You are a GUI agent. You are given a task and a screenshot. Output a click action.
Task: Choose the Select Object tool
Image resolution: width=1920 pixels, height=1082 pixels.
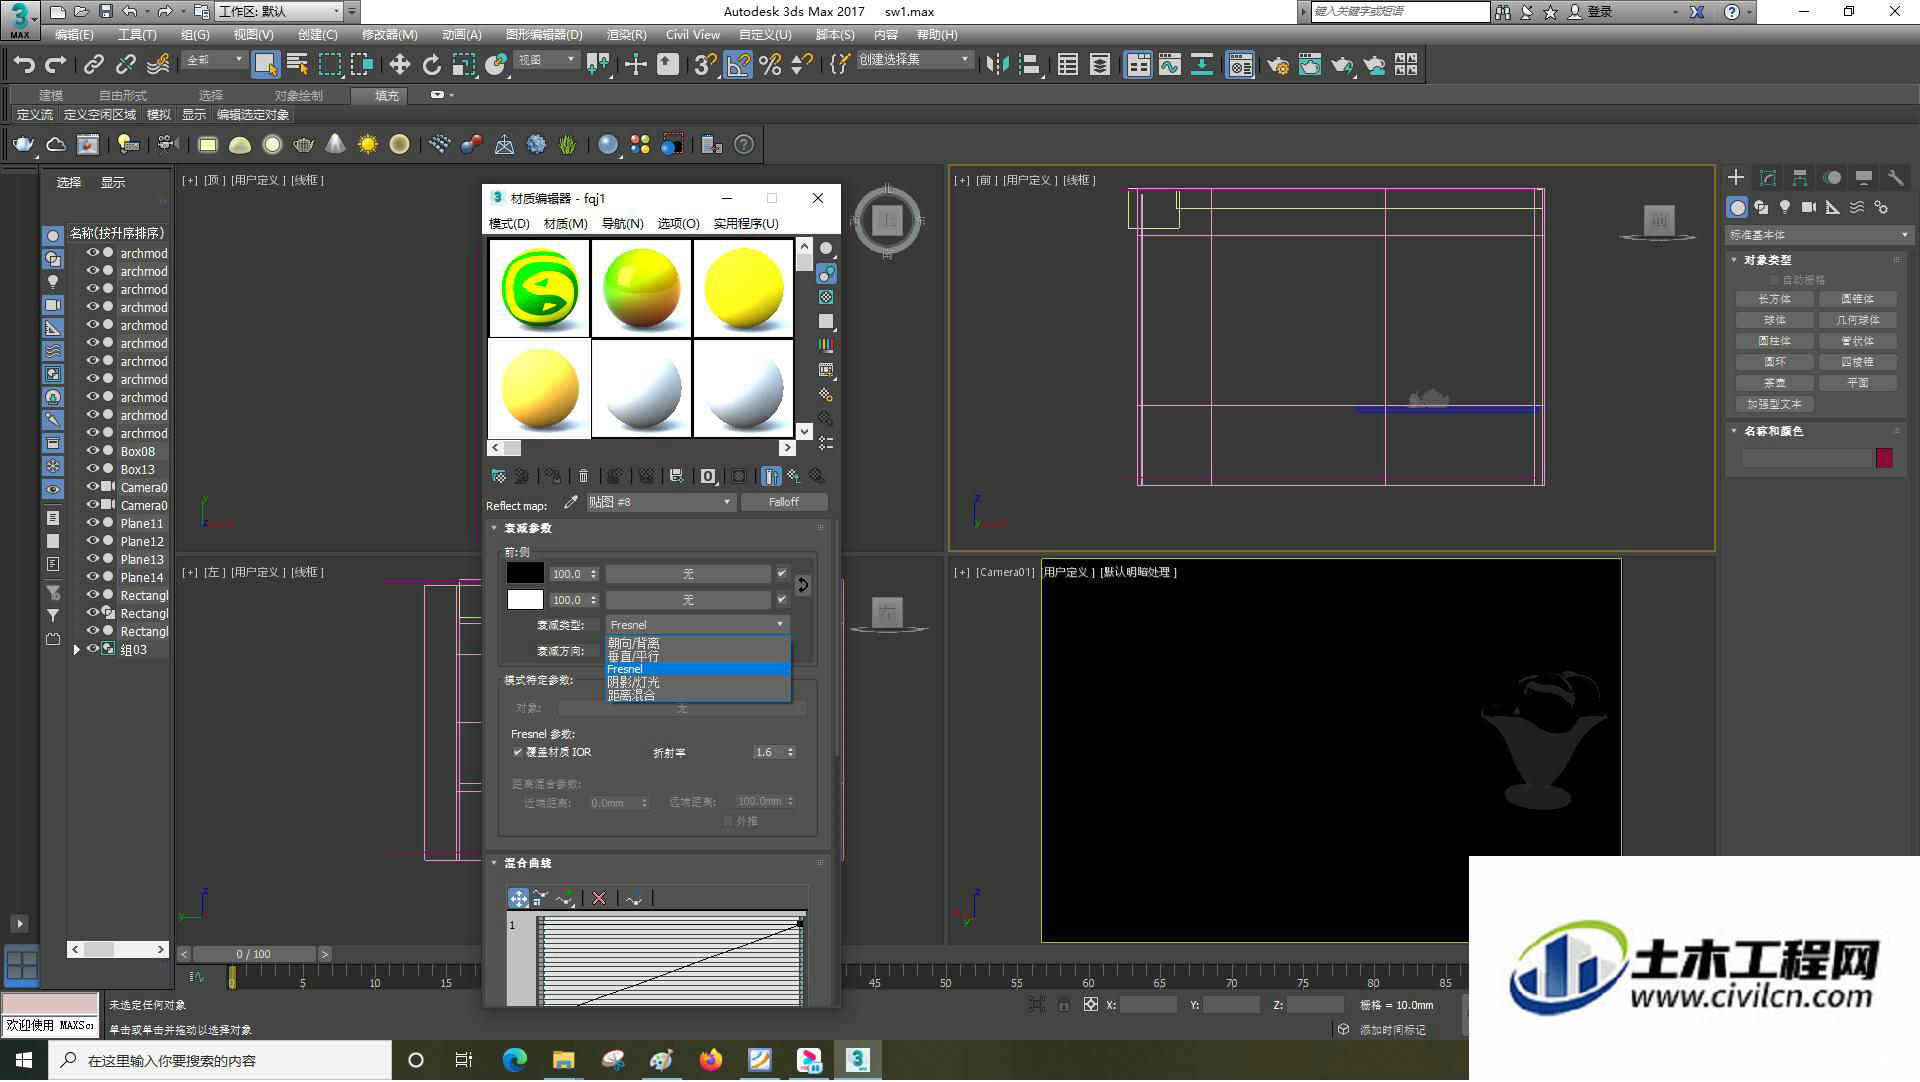(265, 65)
